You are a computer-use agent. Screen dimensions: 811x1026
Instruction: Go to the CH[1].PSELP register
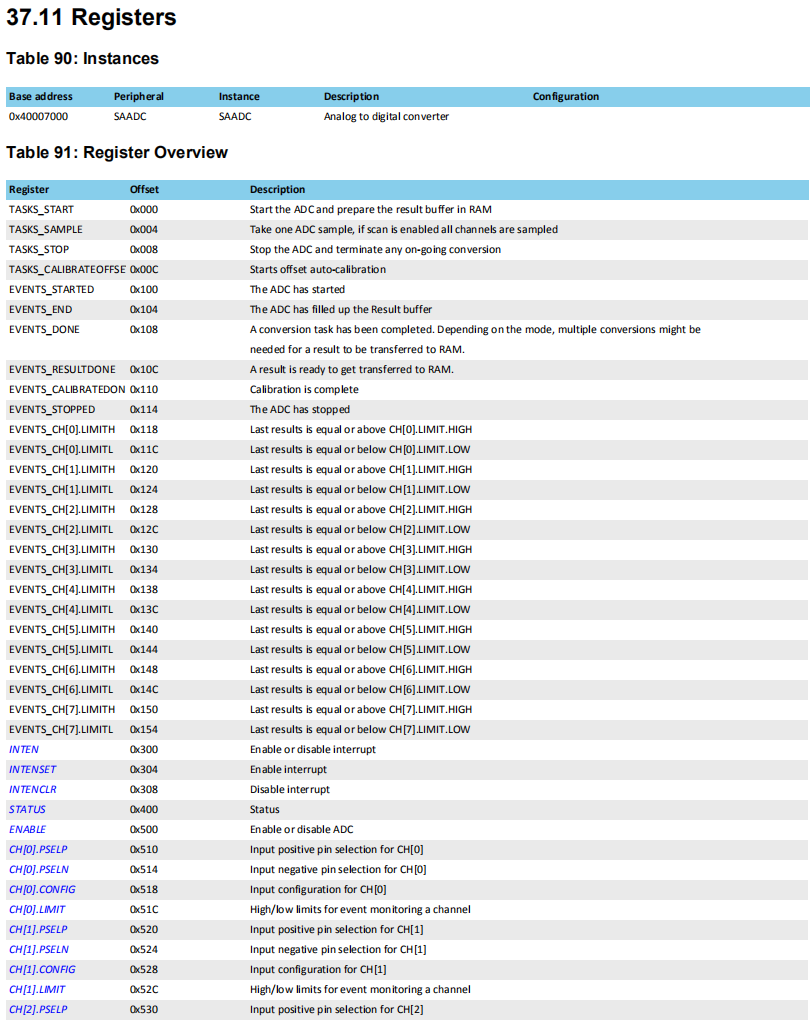(38, 929)
